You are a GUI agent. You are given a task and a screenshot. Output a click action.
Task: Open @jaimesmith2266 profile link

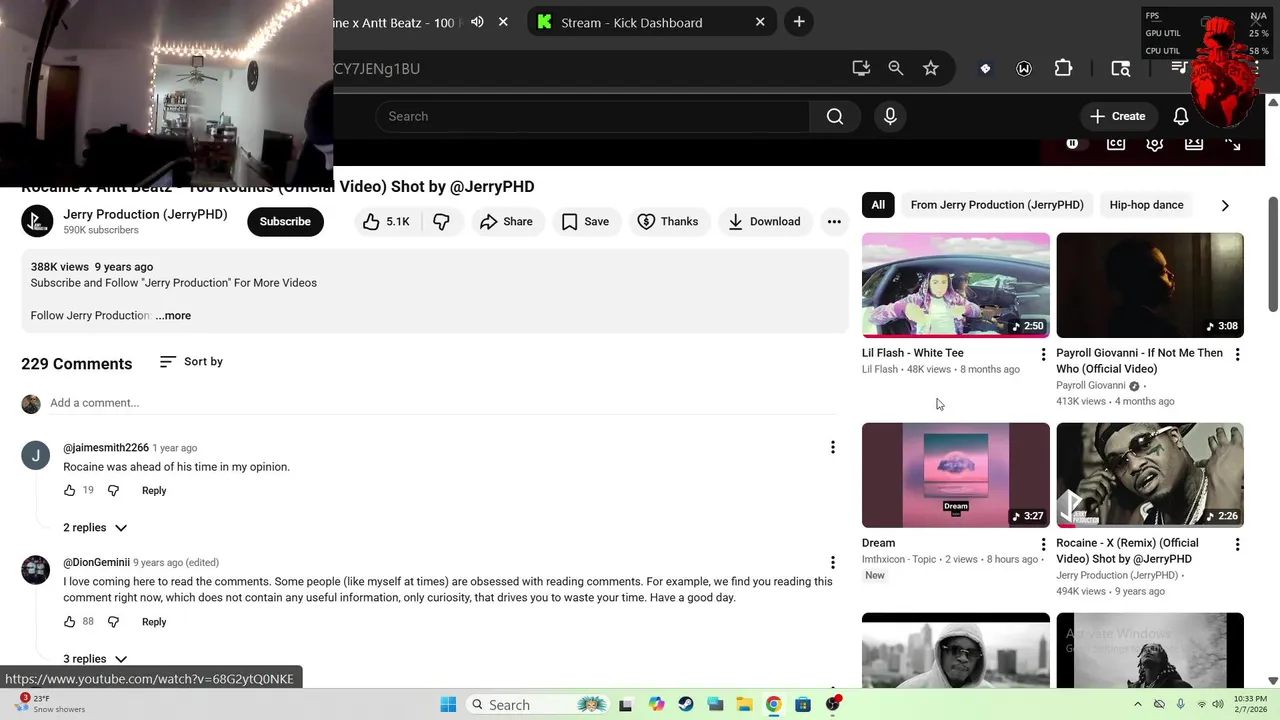(106, 448)
